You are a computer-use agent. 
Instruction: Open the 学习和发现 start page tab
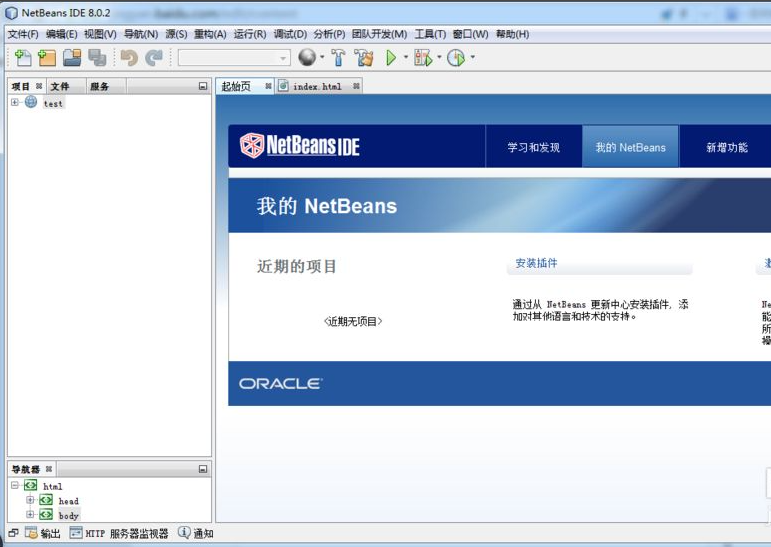pos(534,147)
